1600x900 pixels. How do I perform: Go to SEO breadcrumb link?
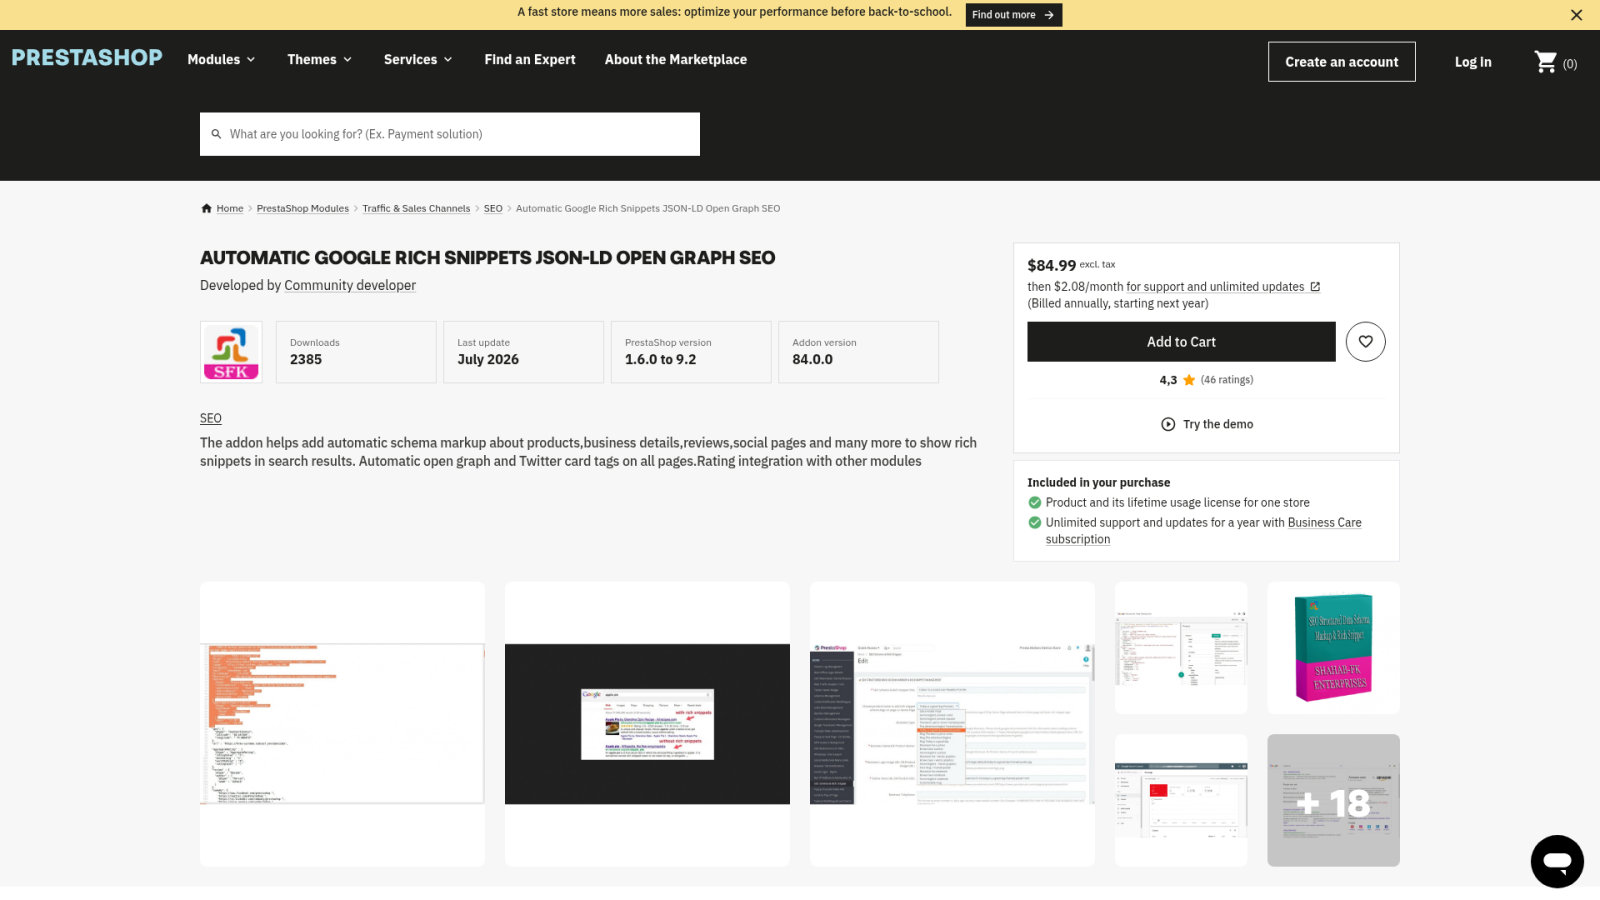493,209
